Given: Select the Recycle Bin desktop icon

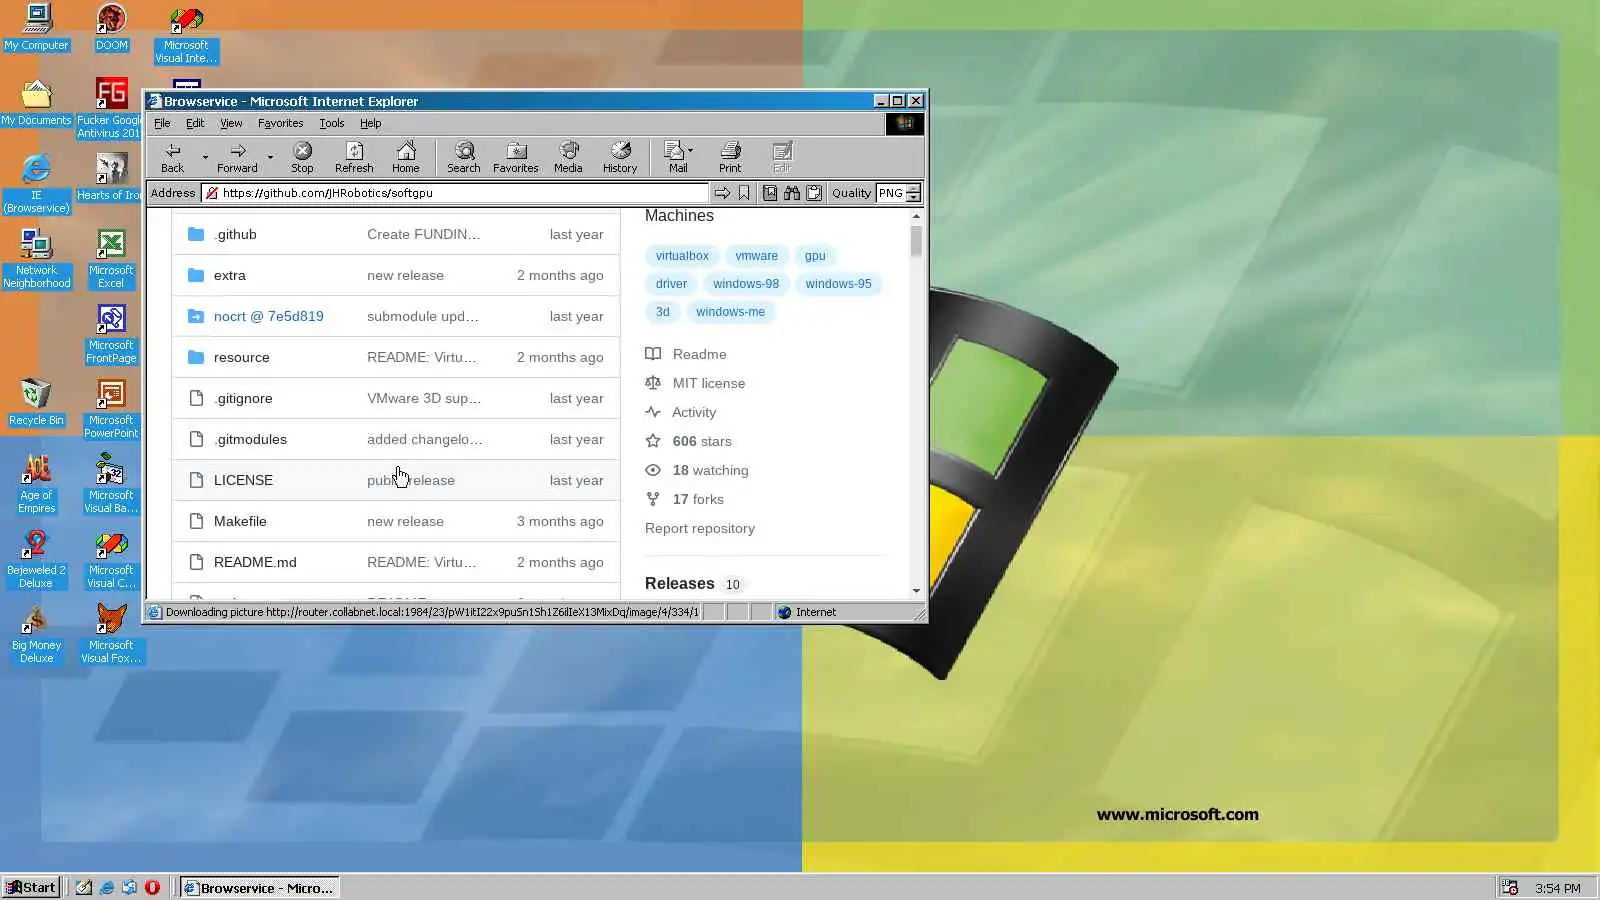Looking at the screenshot, I should tap(37, 403).
